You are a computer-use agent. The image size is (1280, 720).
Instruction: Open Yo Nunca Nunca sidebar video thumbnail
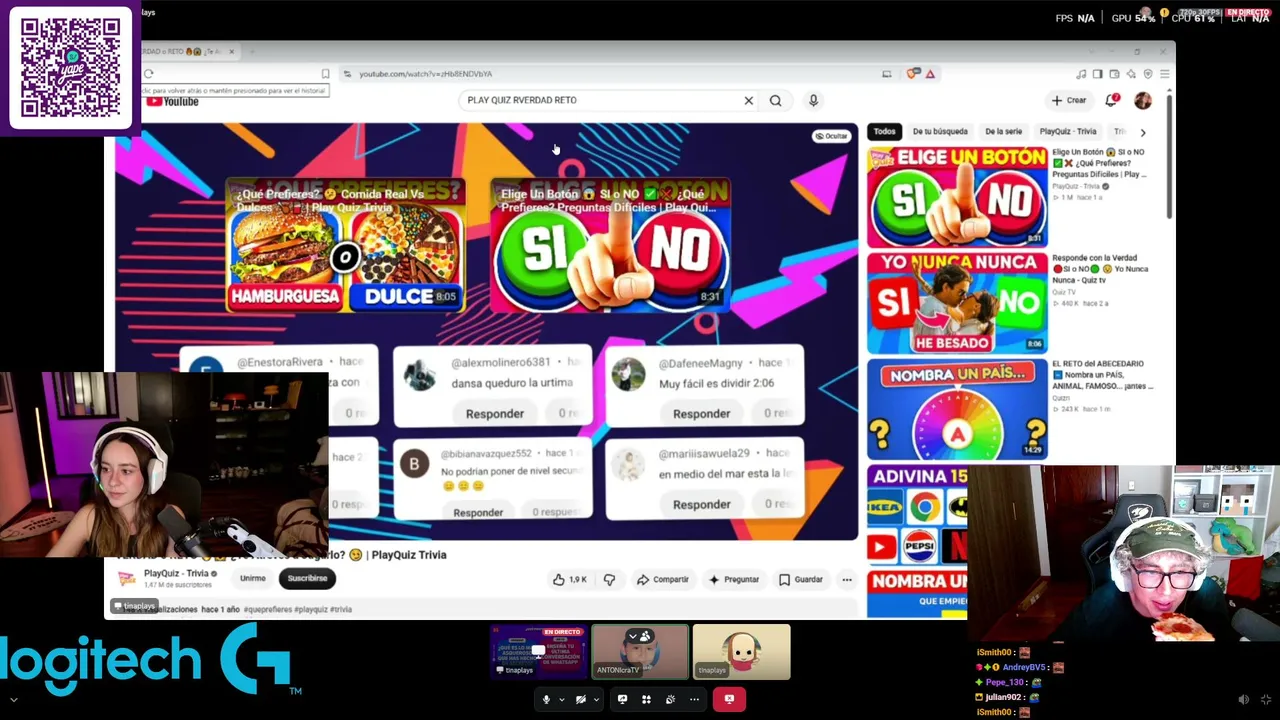coord(957,303)
